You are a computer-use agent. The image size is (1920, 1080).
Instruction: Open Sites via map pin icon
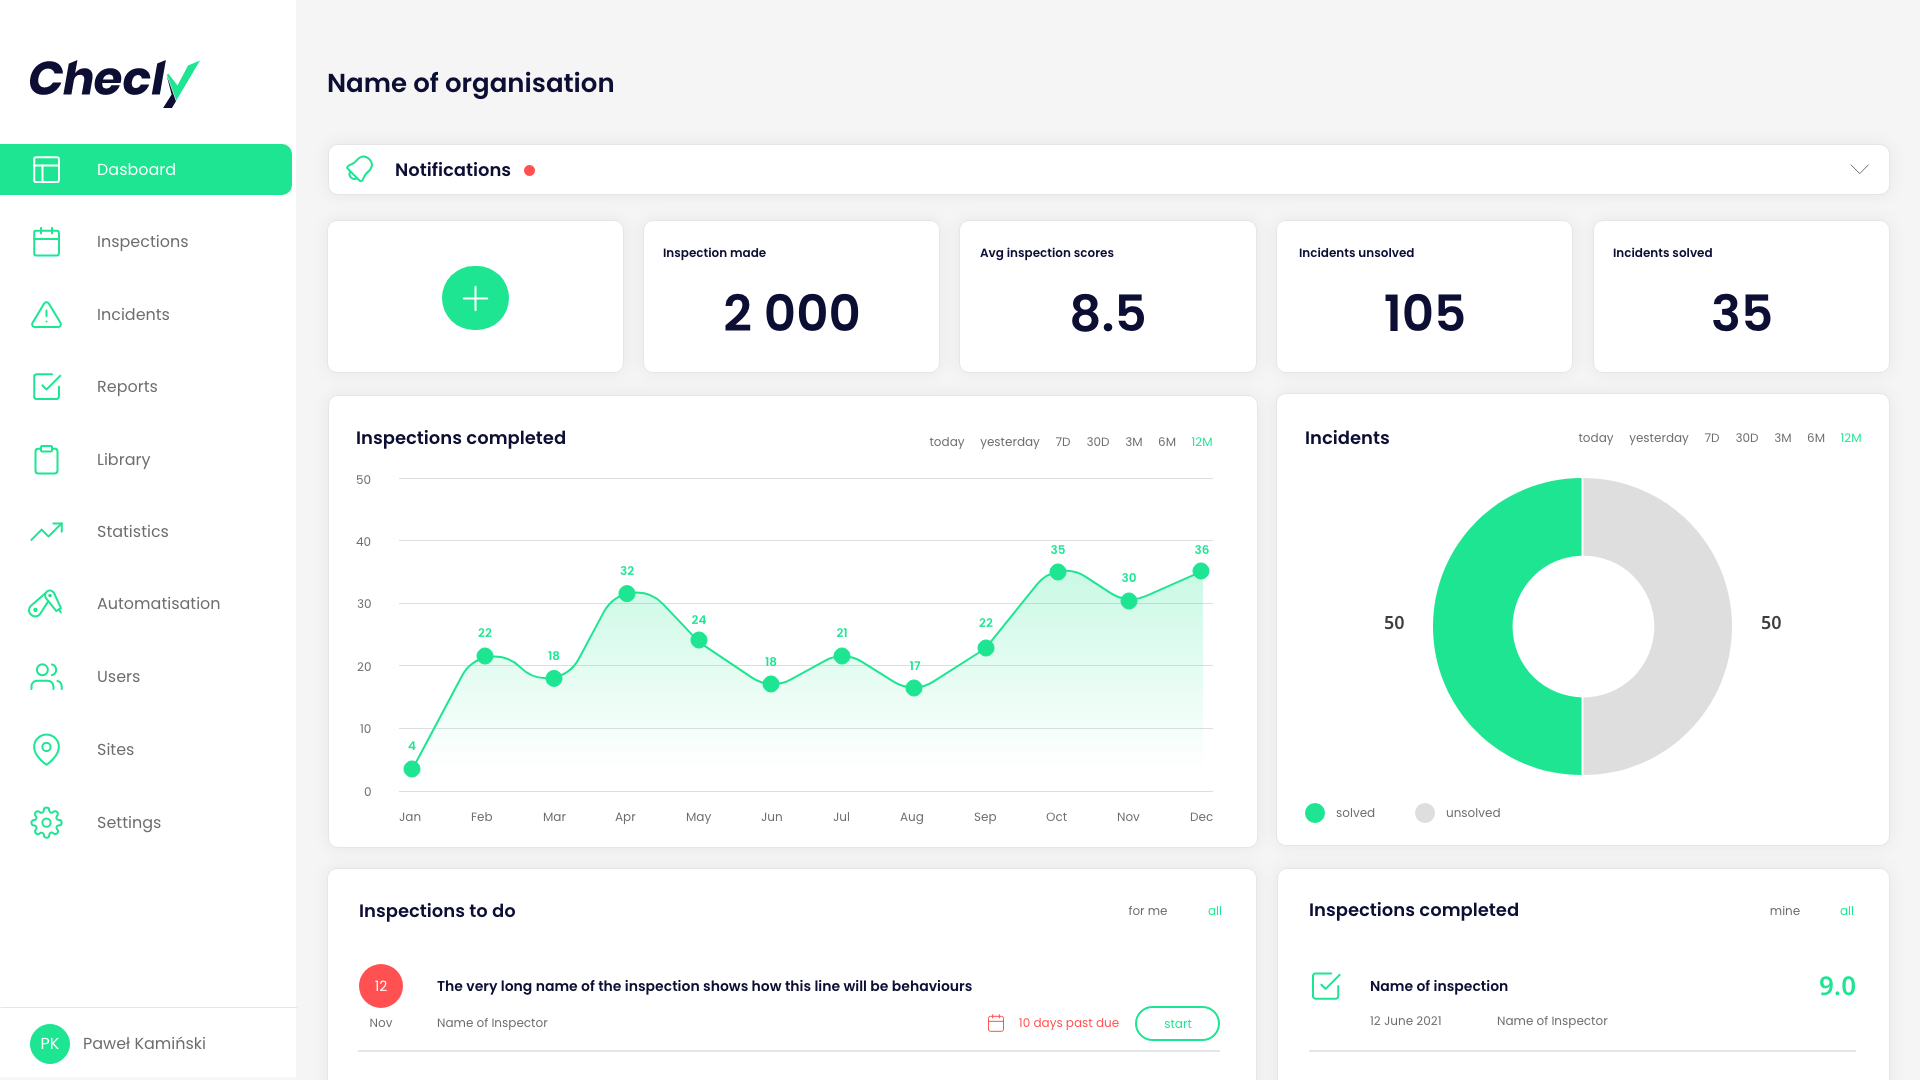[x=46, y=749]
